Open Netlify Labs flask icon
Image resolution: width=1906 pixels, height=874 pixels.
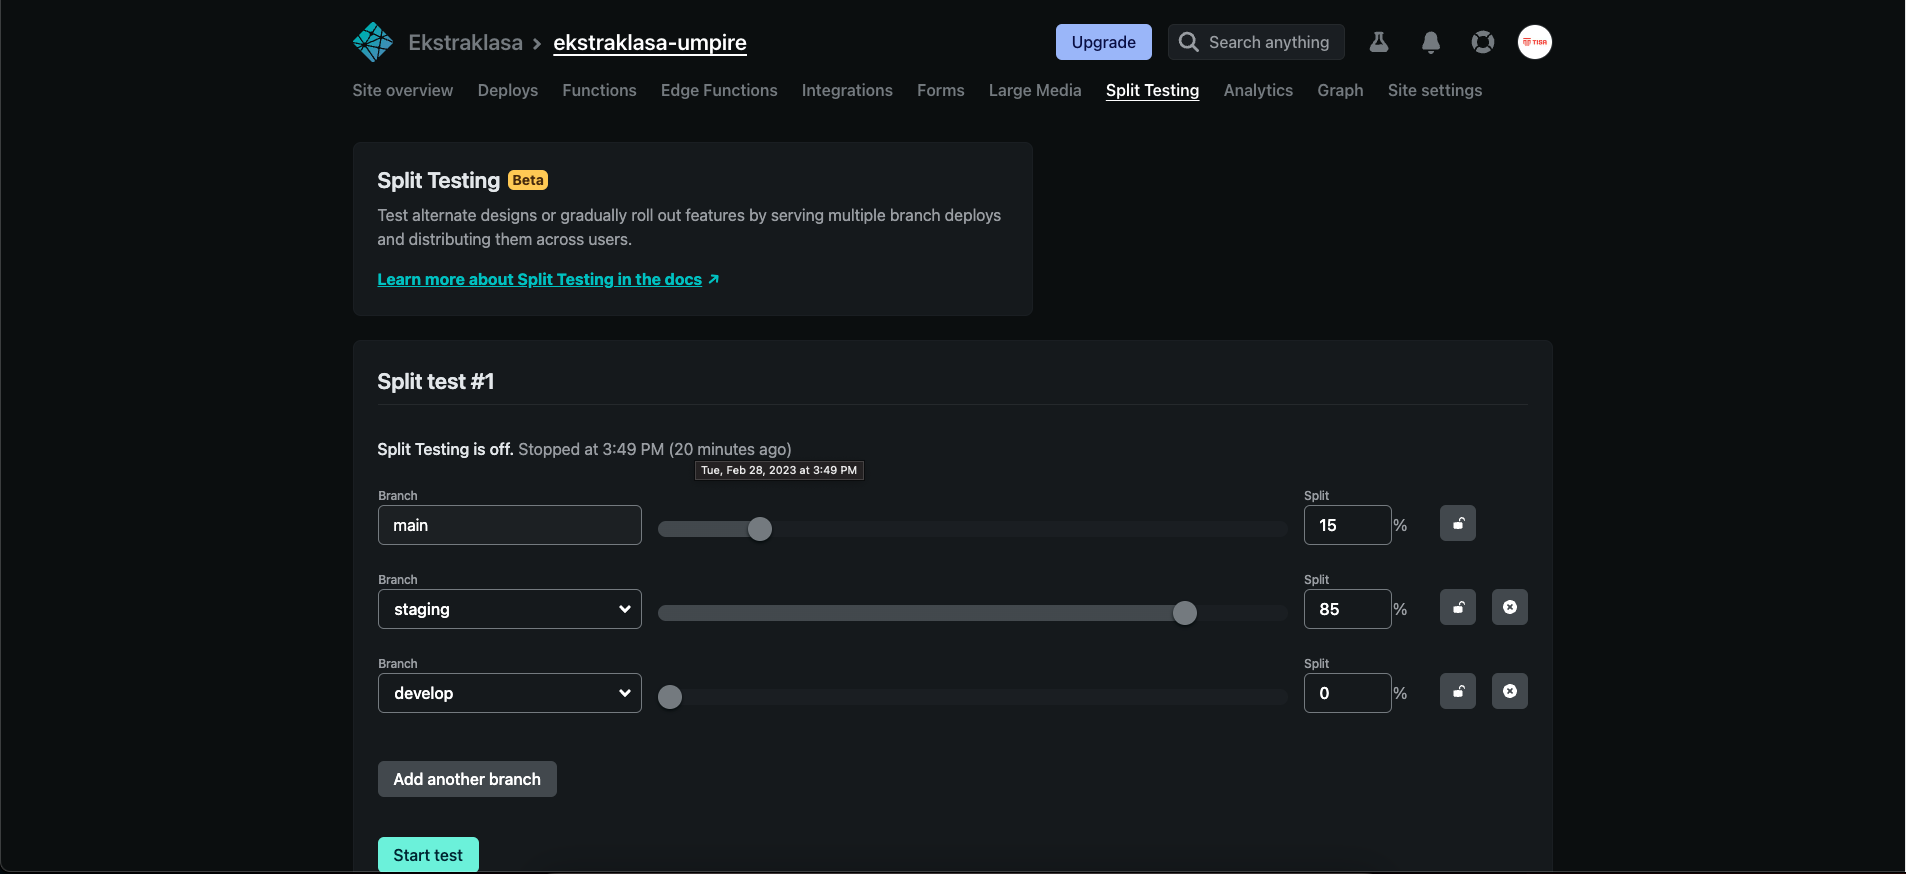tap(1379, 42)
